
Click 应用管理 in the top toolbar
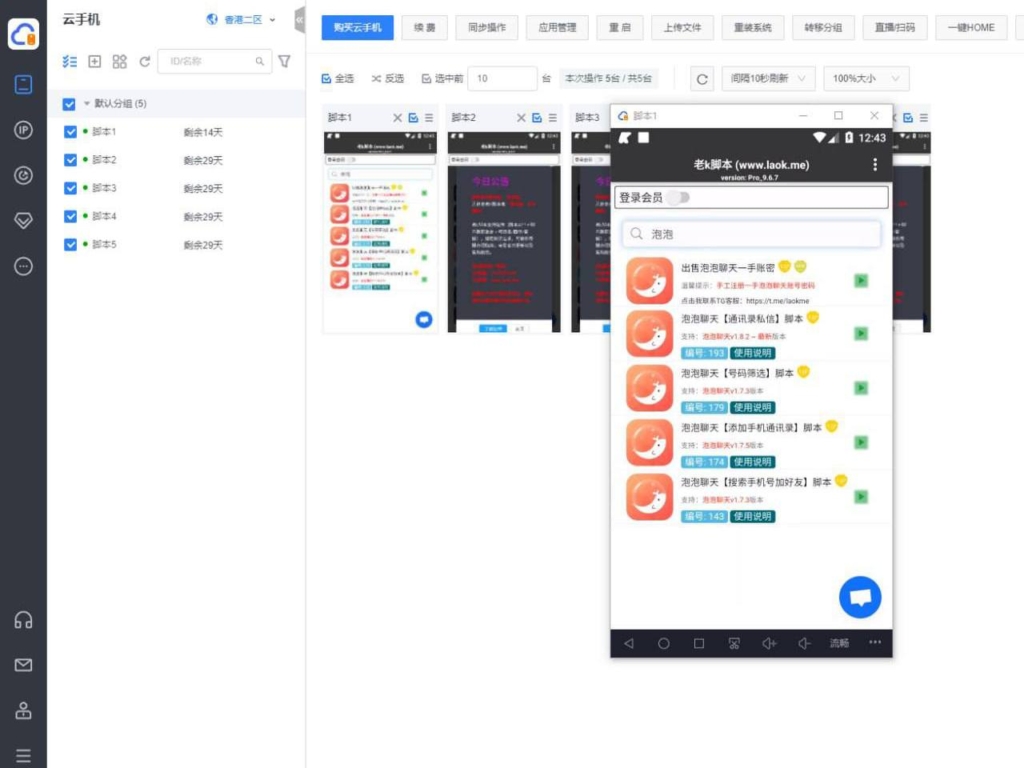[557, 28]
